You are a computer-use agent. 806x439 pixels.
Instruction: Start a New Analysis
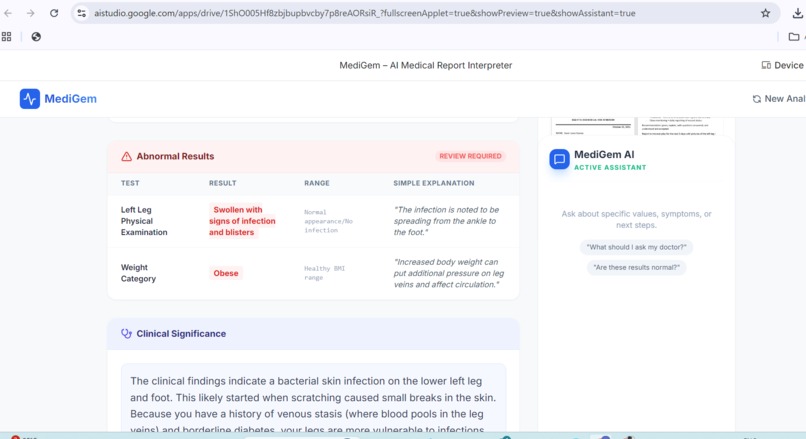(779, 99)
